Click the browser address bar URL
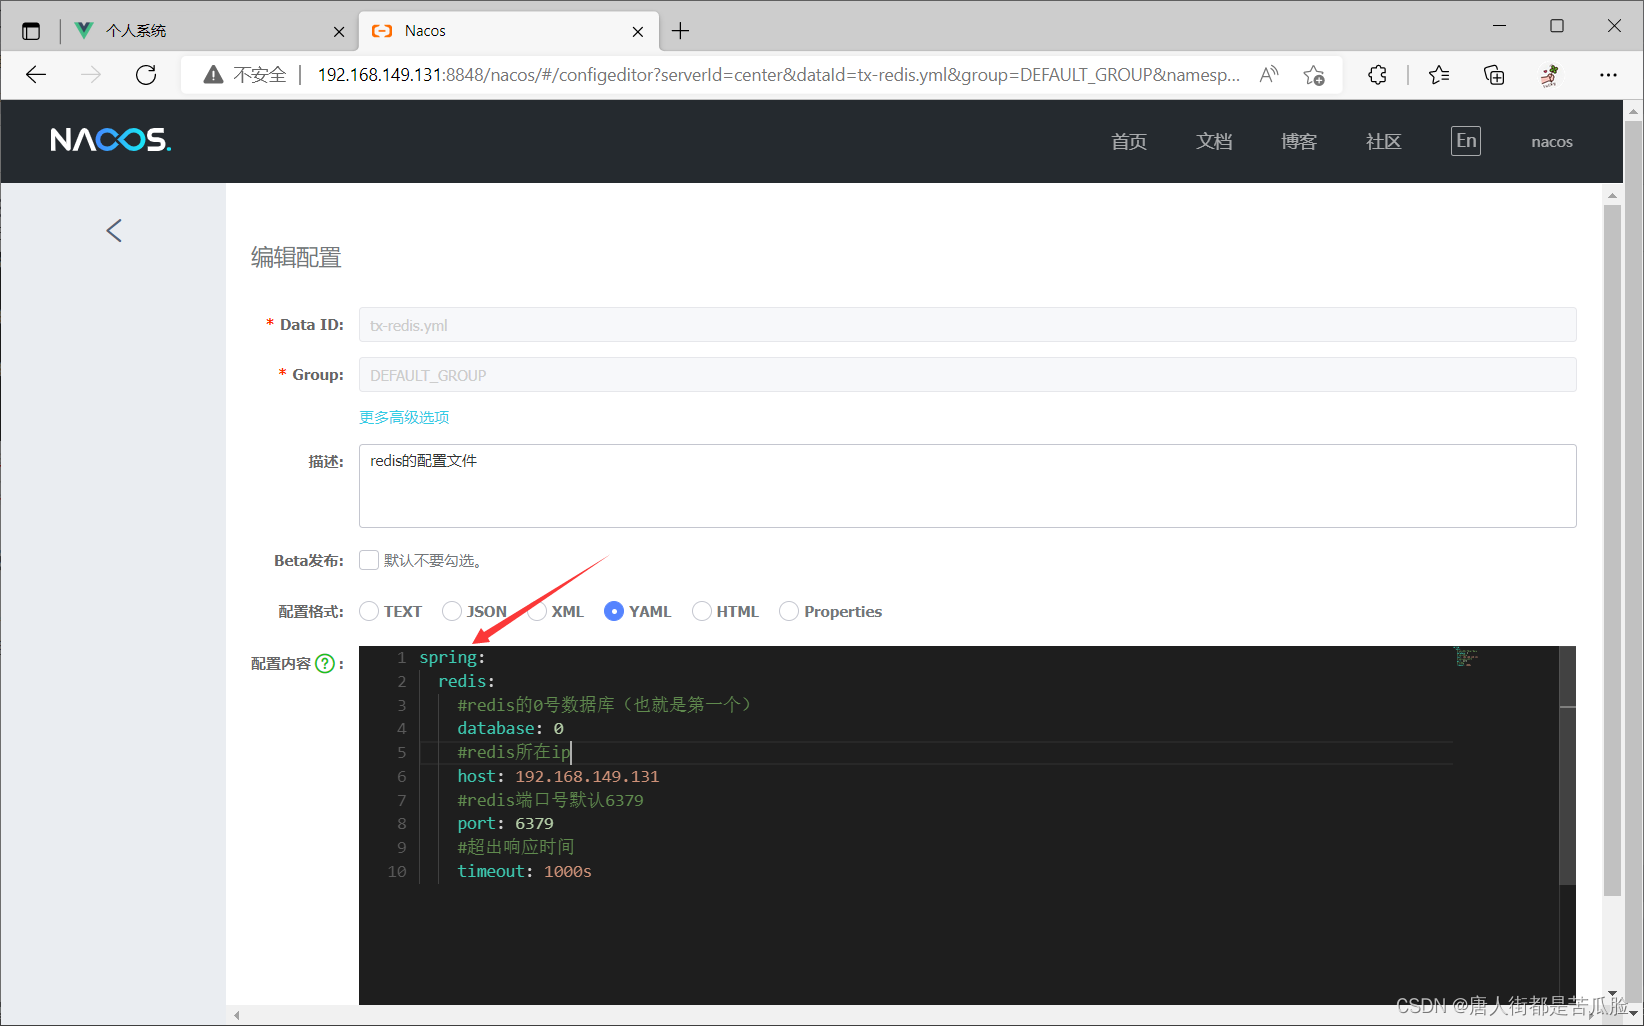 click(778, 75)
